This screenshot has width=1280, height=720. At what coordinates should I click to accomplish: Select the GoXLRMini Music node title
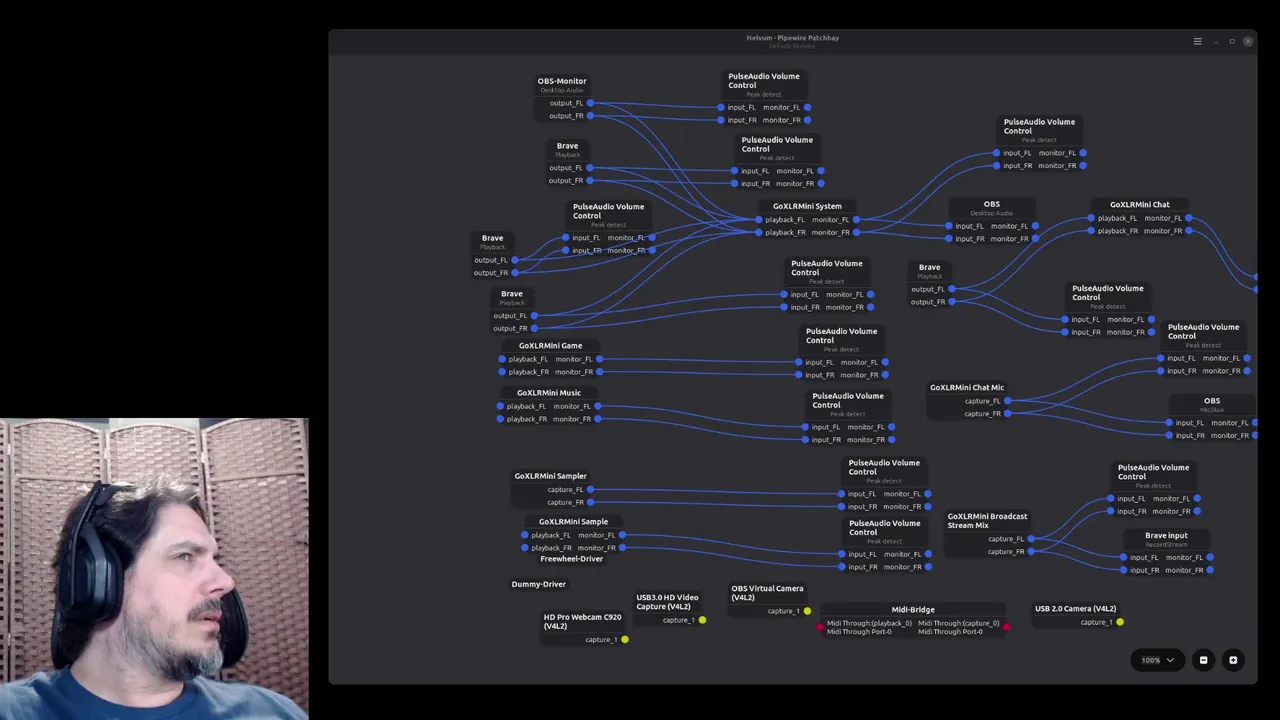(x=548, y=393)
